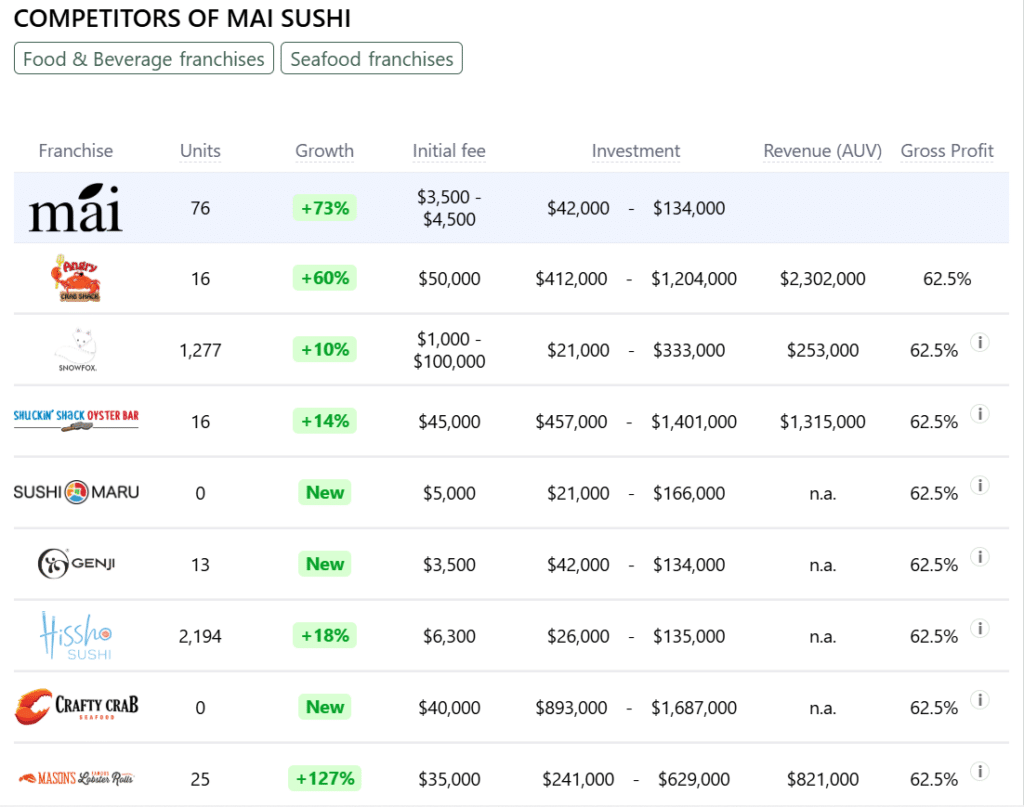Click the $50,000 initial fee
Screen dimensions: 1024x807
tap(449, 279)
